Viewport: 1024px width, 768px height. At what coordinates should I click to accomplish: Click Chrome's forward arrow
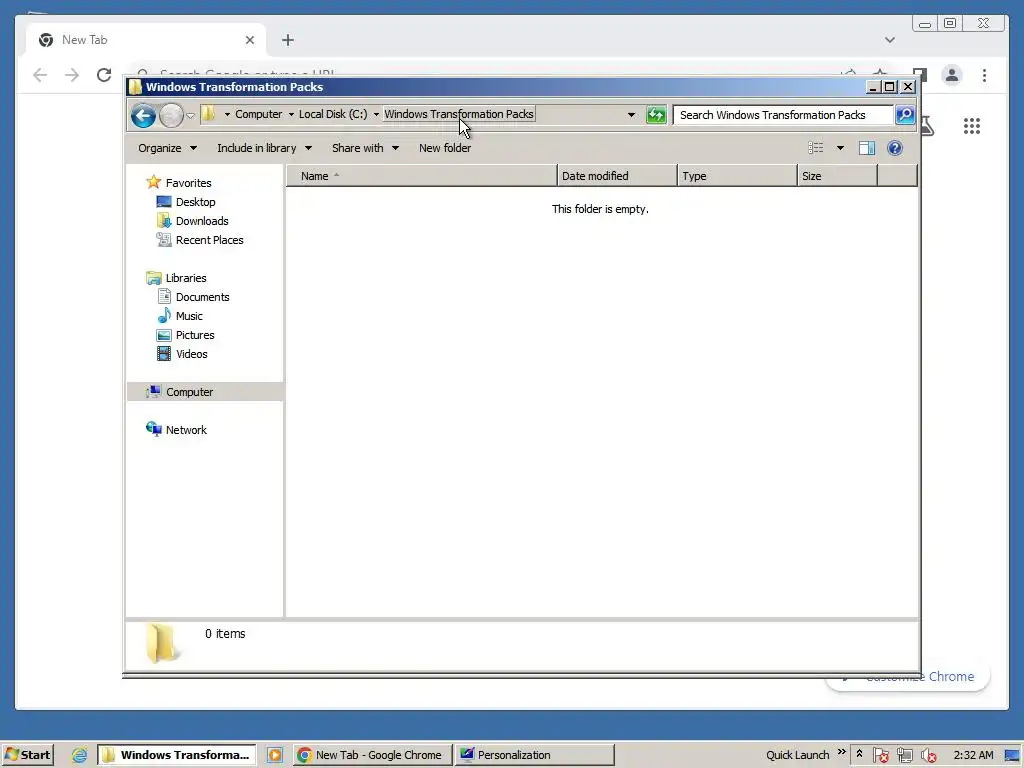click(x=72, y=75)
